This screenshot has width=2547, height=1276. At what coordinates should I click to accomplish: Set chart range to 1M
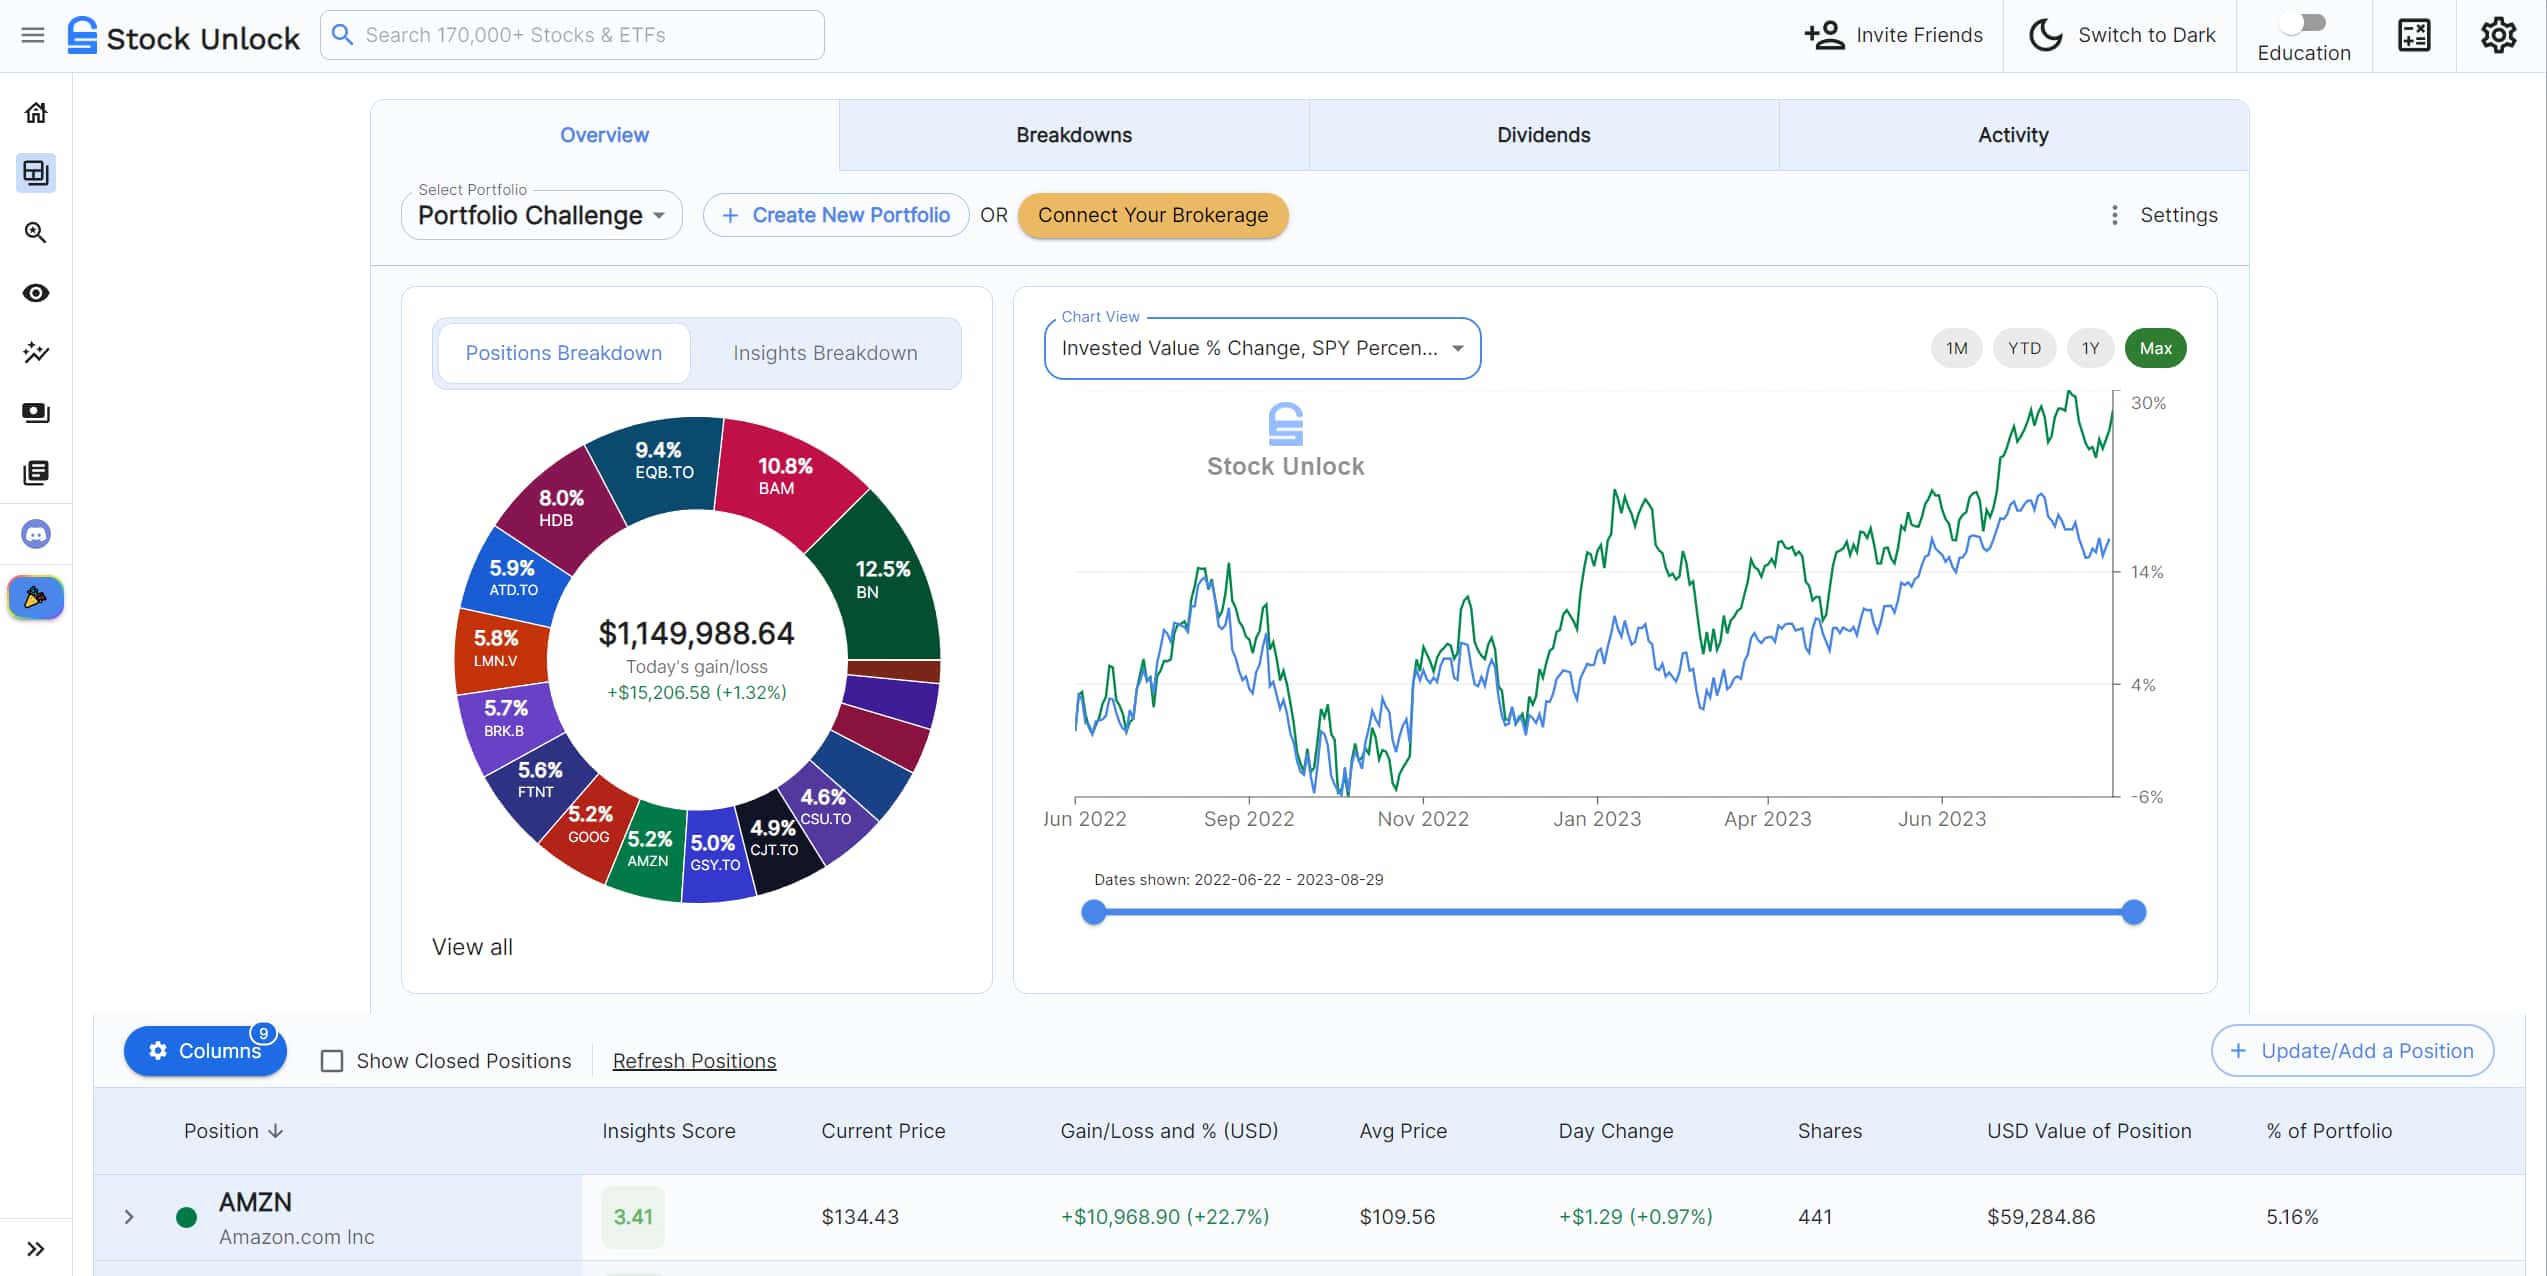1956,348
